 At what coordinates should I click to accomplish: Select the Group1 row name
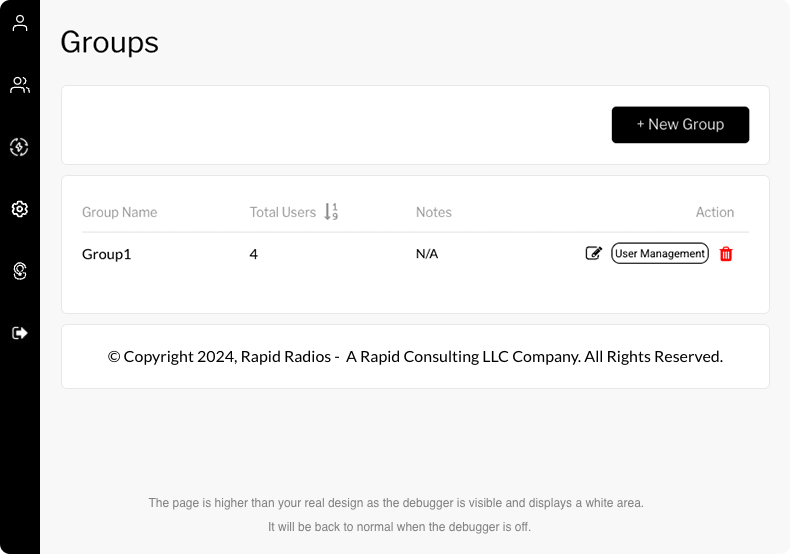(x=107, y=254)
